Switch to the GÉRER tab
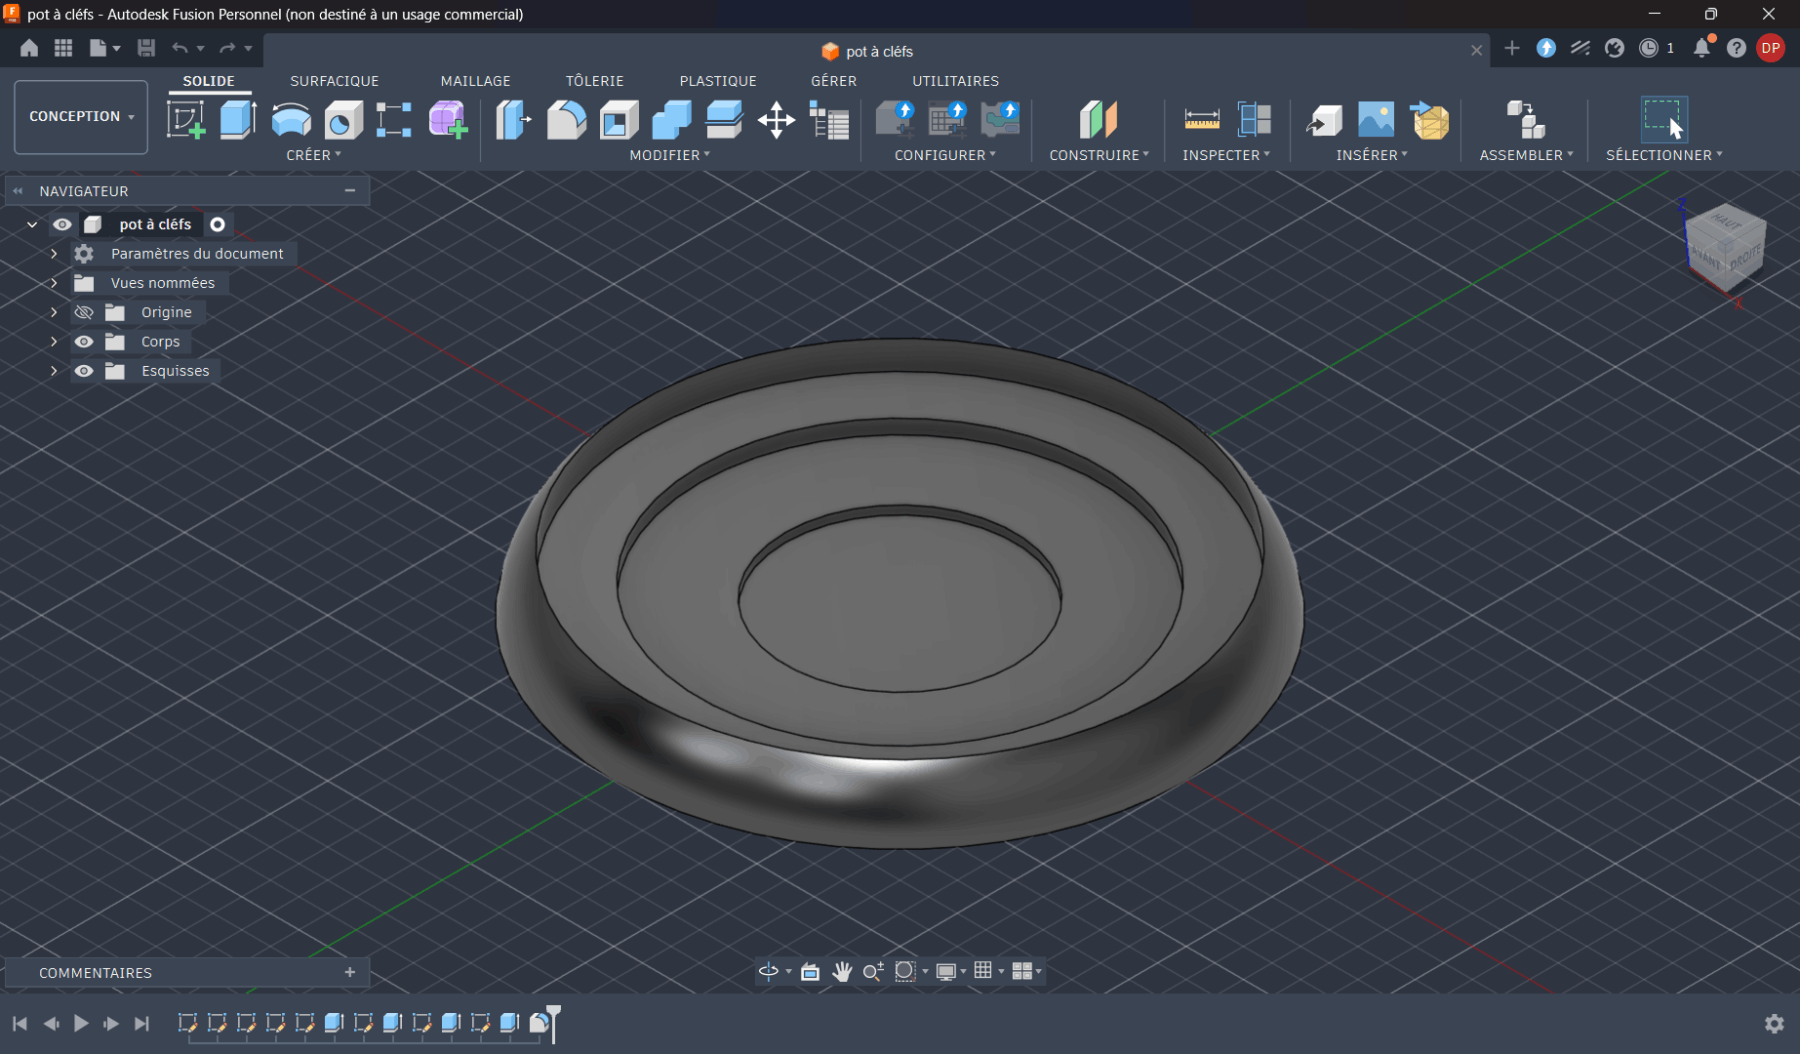The image size is (1800, 1054). pyautogui.click(x=833, y=81)
